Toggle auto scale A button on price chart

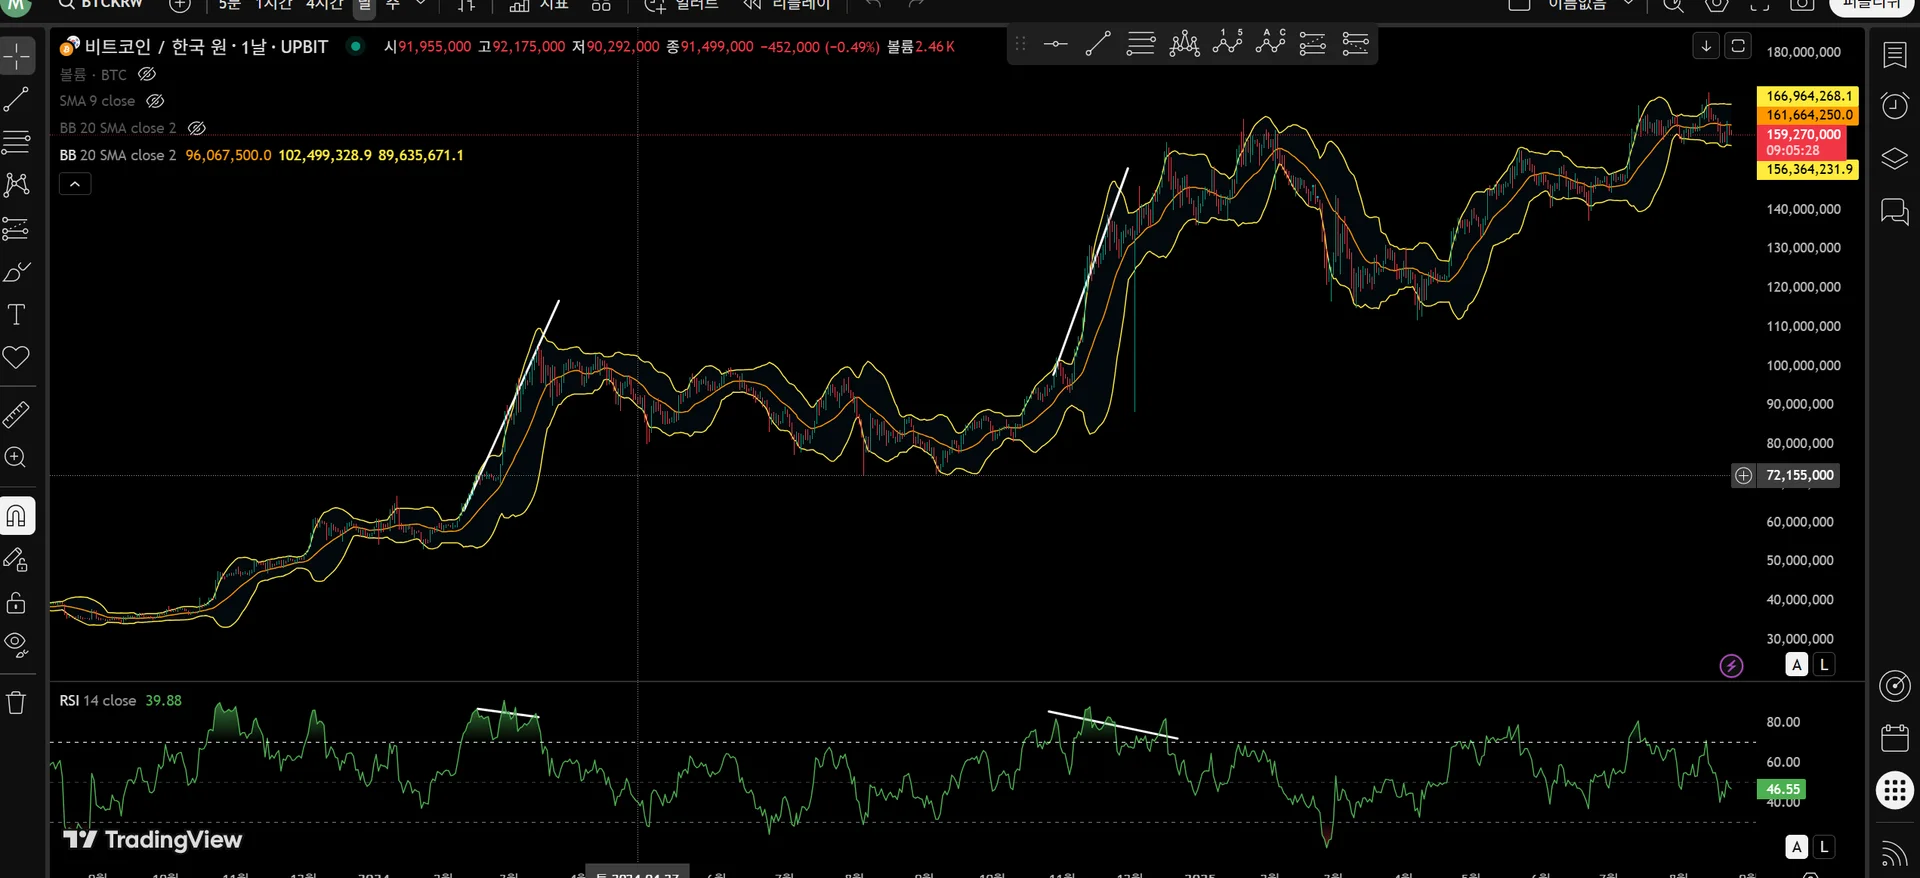pyautogui.click(x=1797, y=665)
